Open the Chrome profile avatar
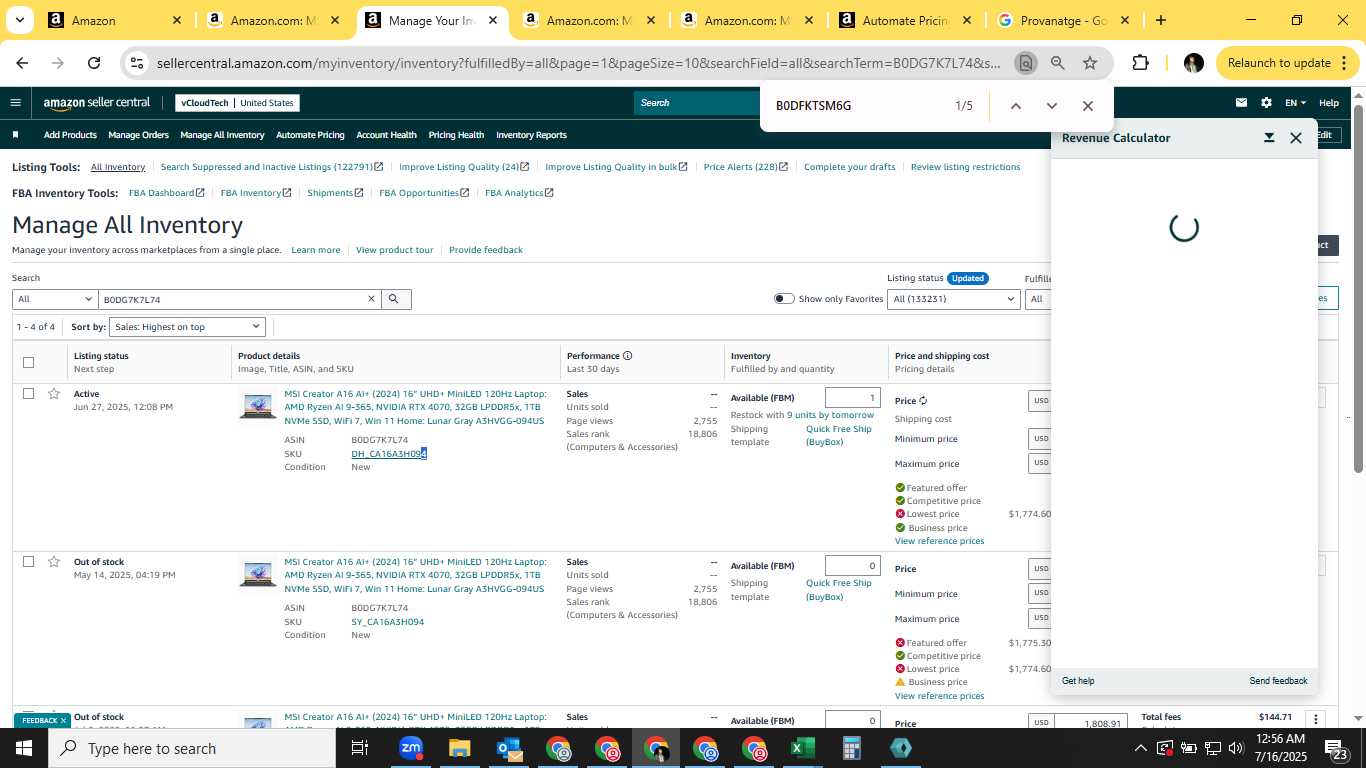 1193,63
